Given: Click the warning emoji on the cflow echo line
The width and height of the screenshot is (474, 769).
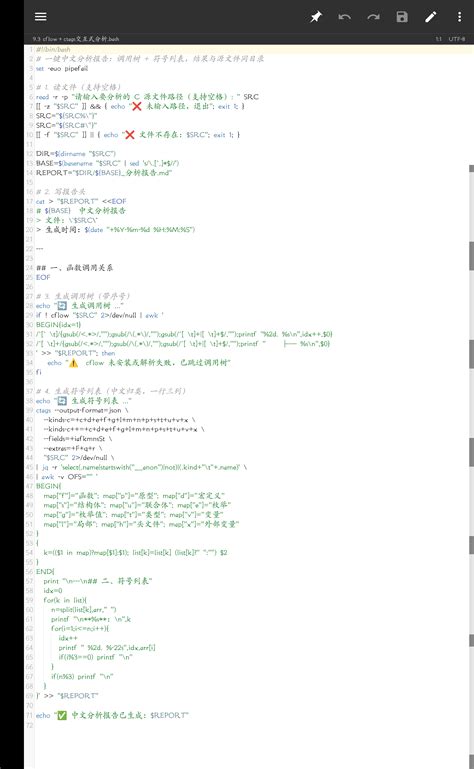Looking at the screenshot, I should (73, 363).
